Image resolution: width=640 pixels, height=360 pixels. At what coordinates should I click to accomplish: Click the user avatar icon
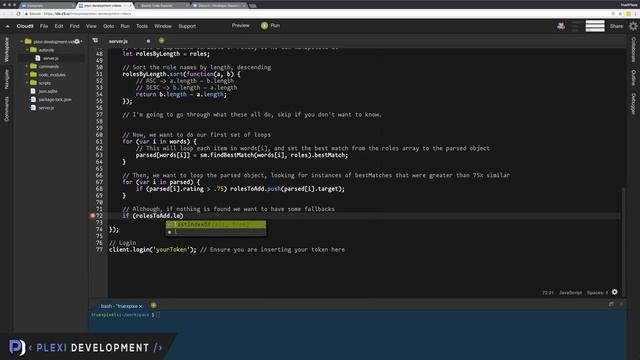point(561,26)
